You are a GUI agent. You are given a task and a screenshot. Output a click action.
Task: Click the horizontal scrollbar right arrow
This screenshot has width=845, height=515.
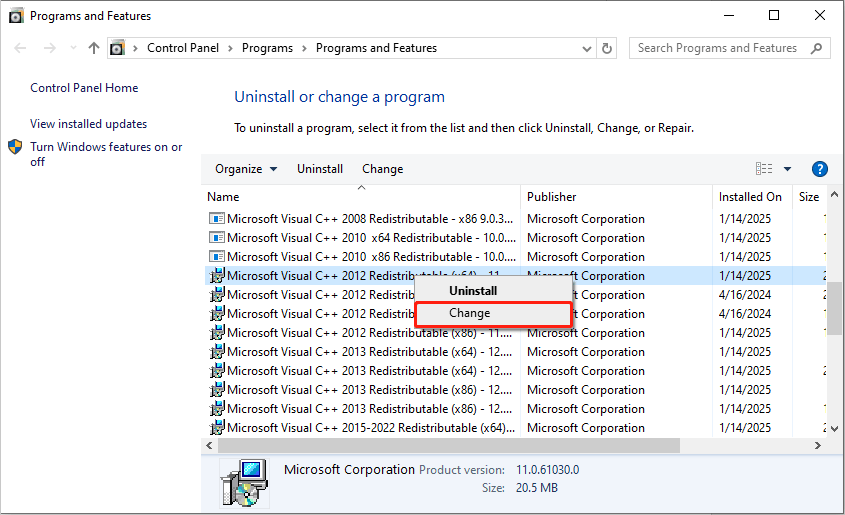pos(818,446)
